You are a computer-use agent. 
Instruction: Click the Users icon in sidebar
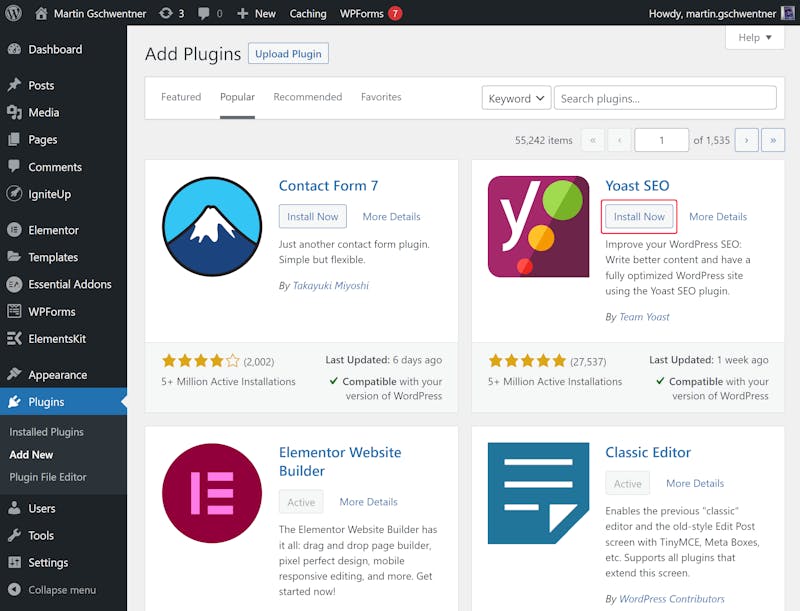pos(14,508)
